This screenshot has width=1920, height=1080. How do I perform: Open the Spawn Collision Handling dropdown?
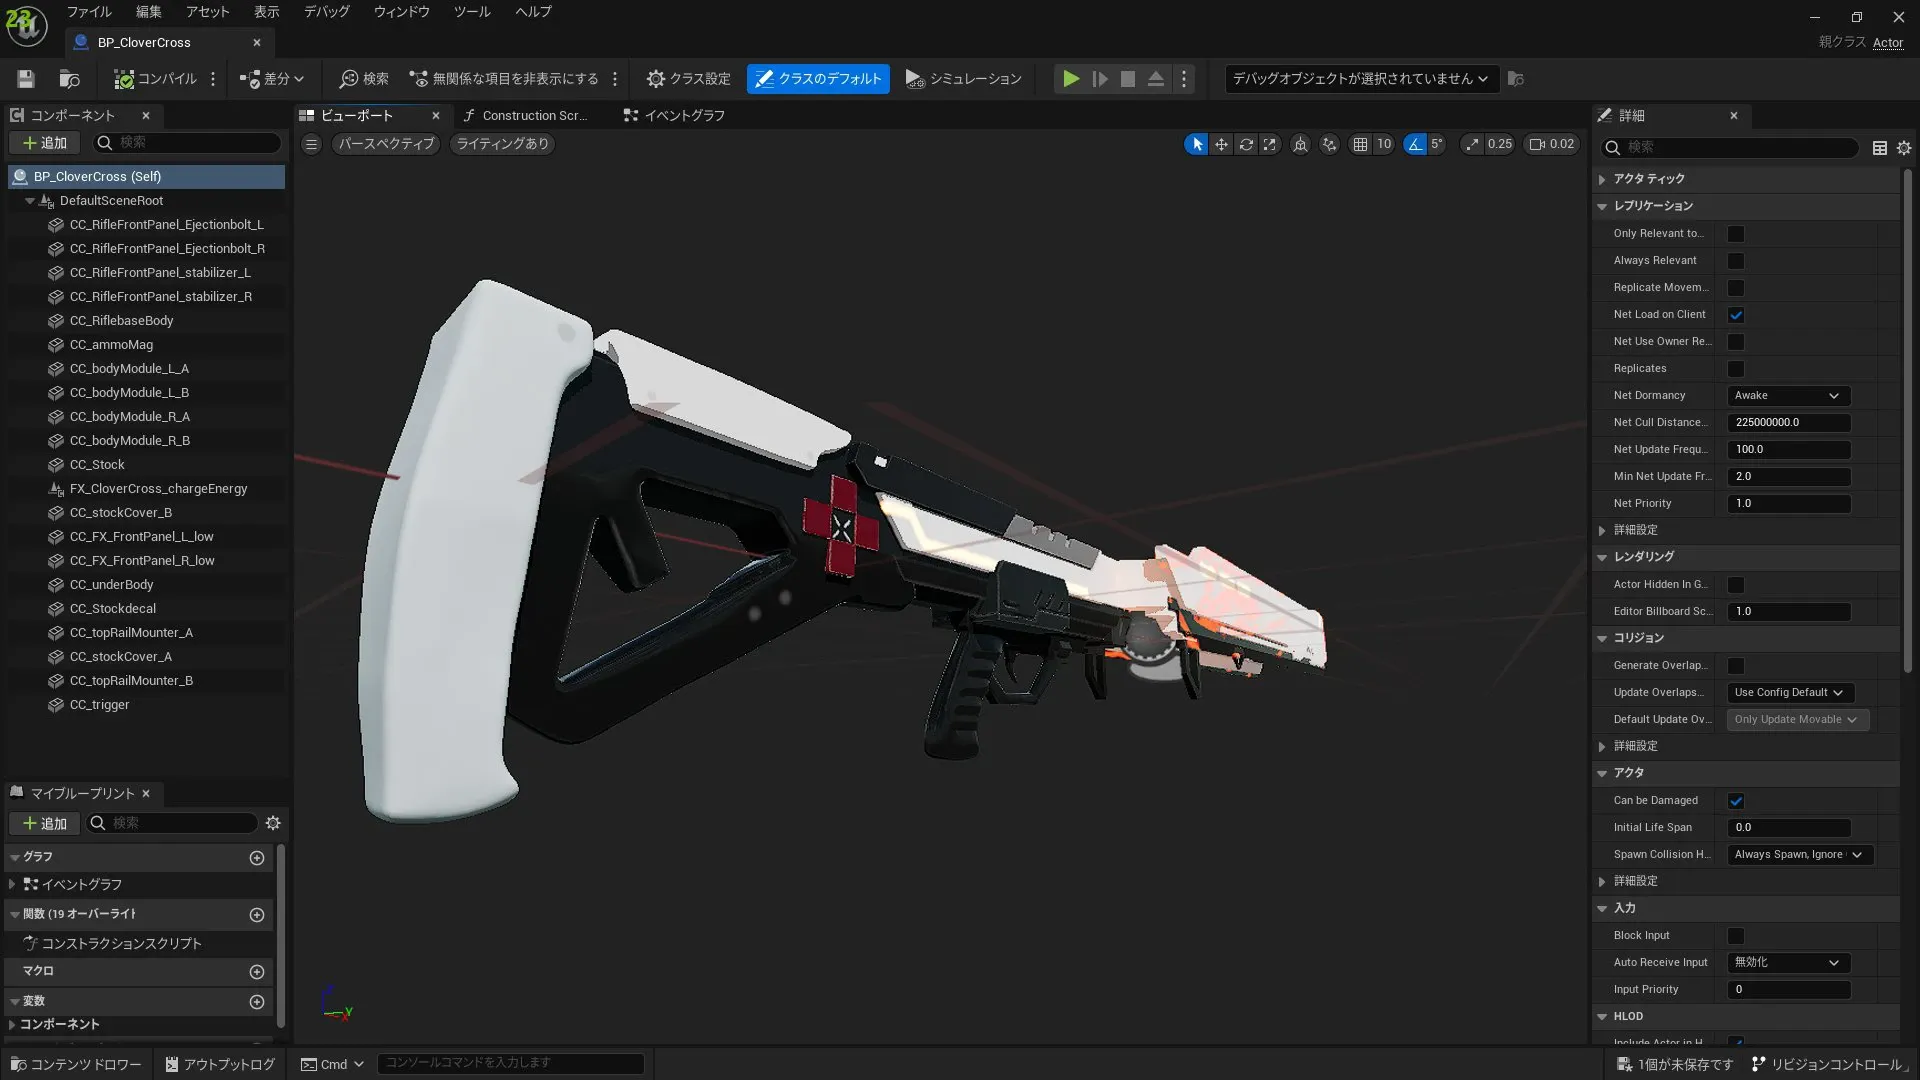(1797, 854)
